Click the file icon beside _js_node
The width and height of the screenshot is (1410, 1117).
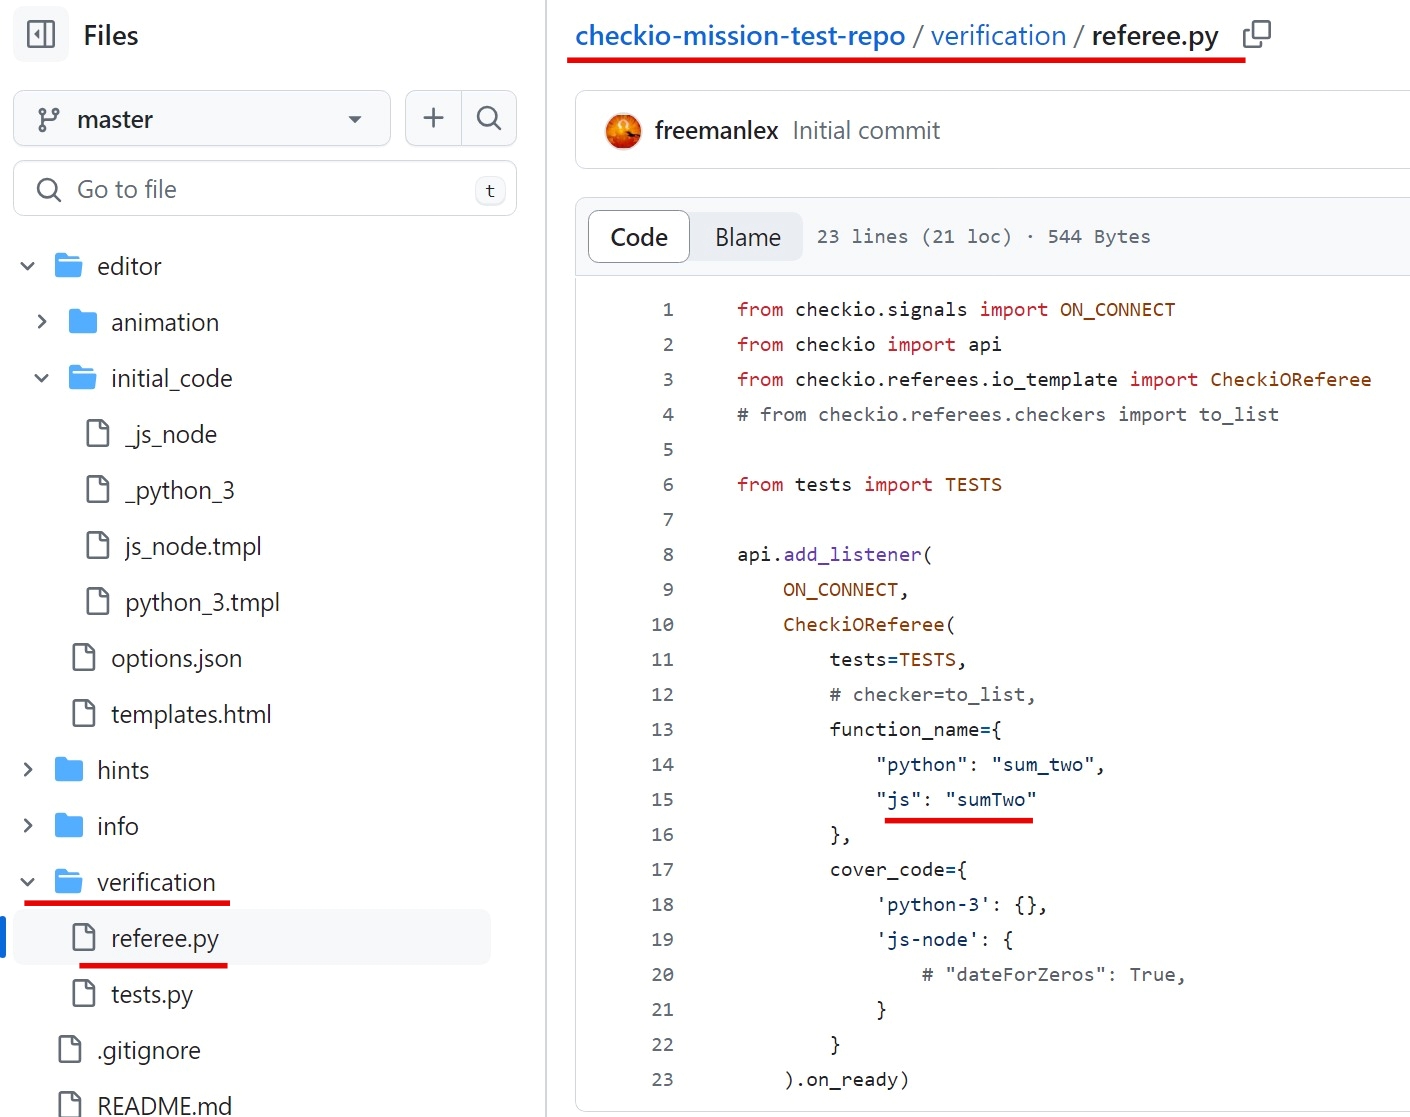coord(98,433)
